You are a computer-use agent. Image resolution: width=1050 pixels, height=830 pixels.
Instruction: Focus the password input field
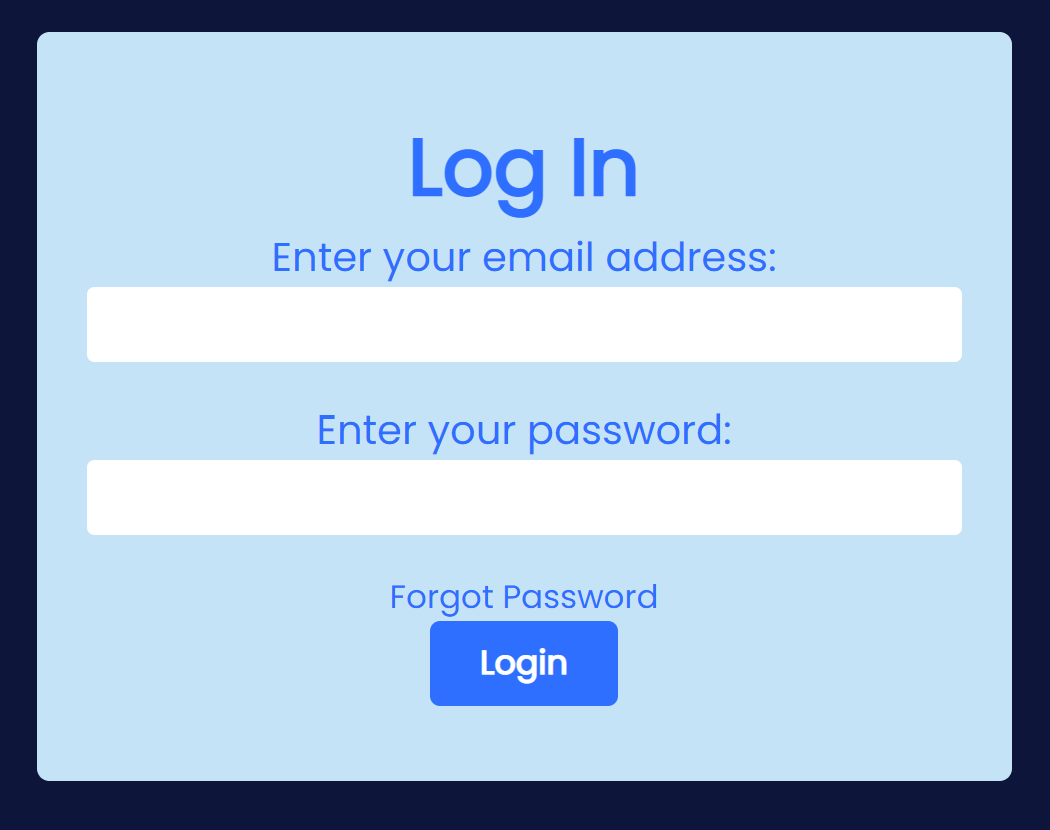(524, 497)
